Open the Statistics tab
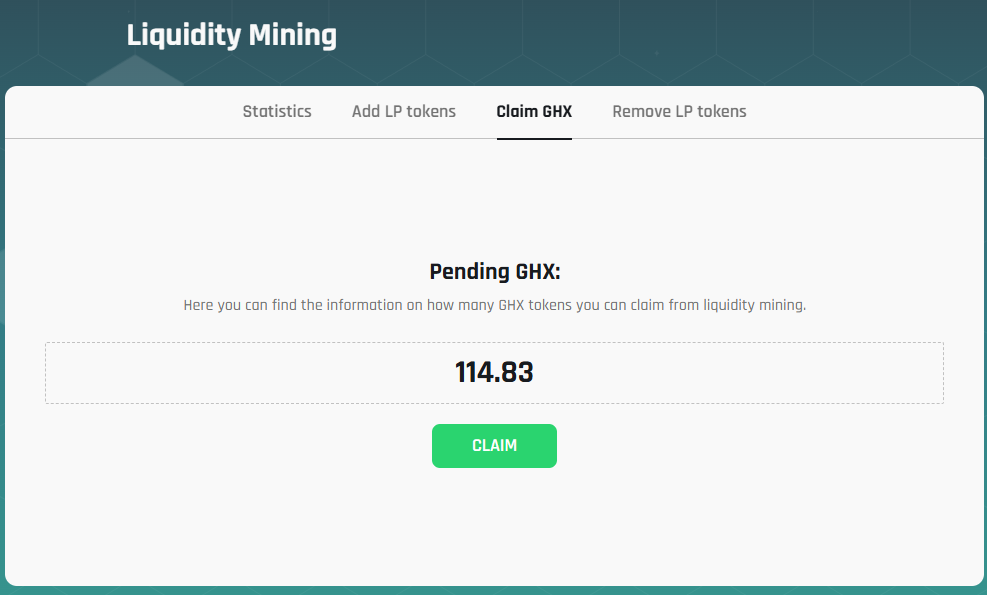This screenshot has height=595, width=987. (x=277, y=111)
